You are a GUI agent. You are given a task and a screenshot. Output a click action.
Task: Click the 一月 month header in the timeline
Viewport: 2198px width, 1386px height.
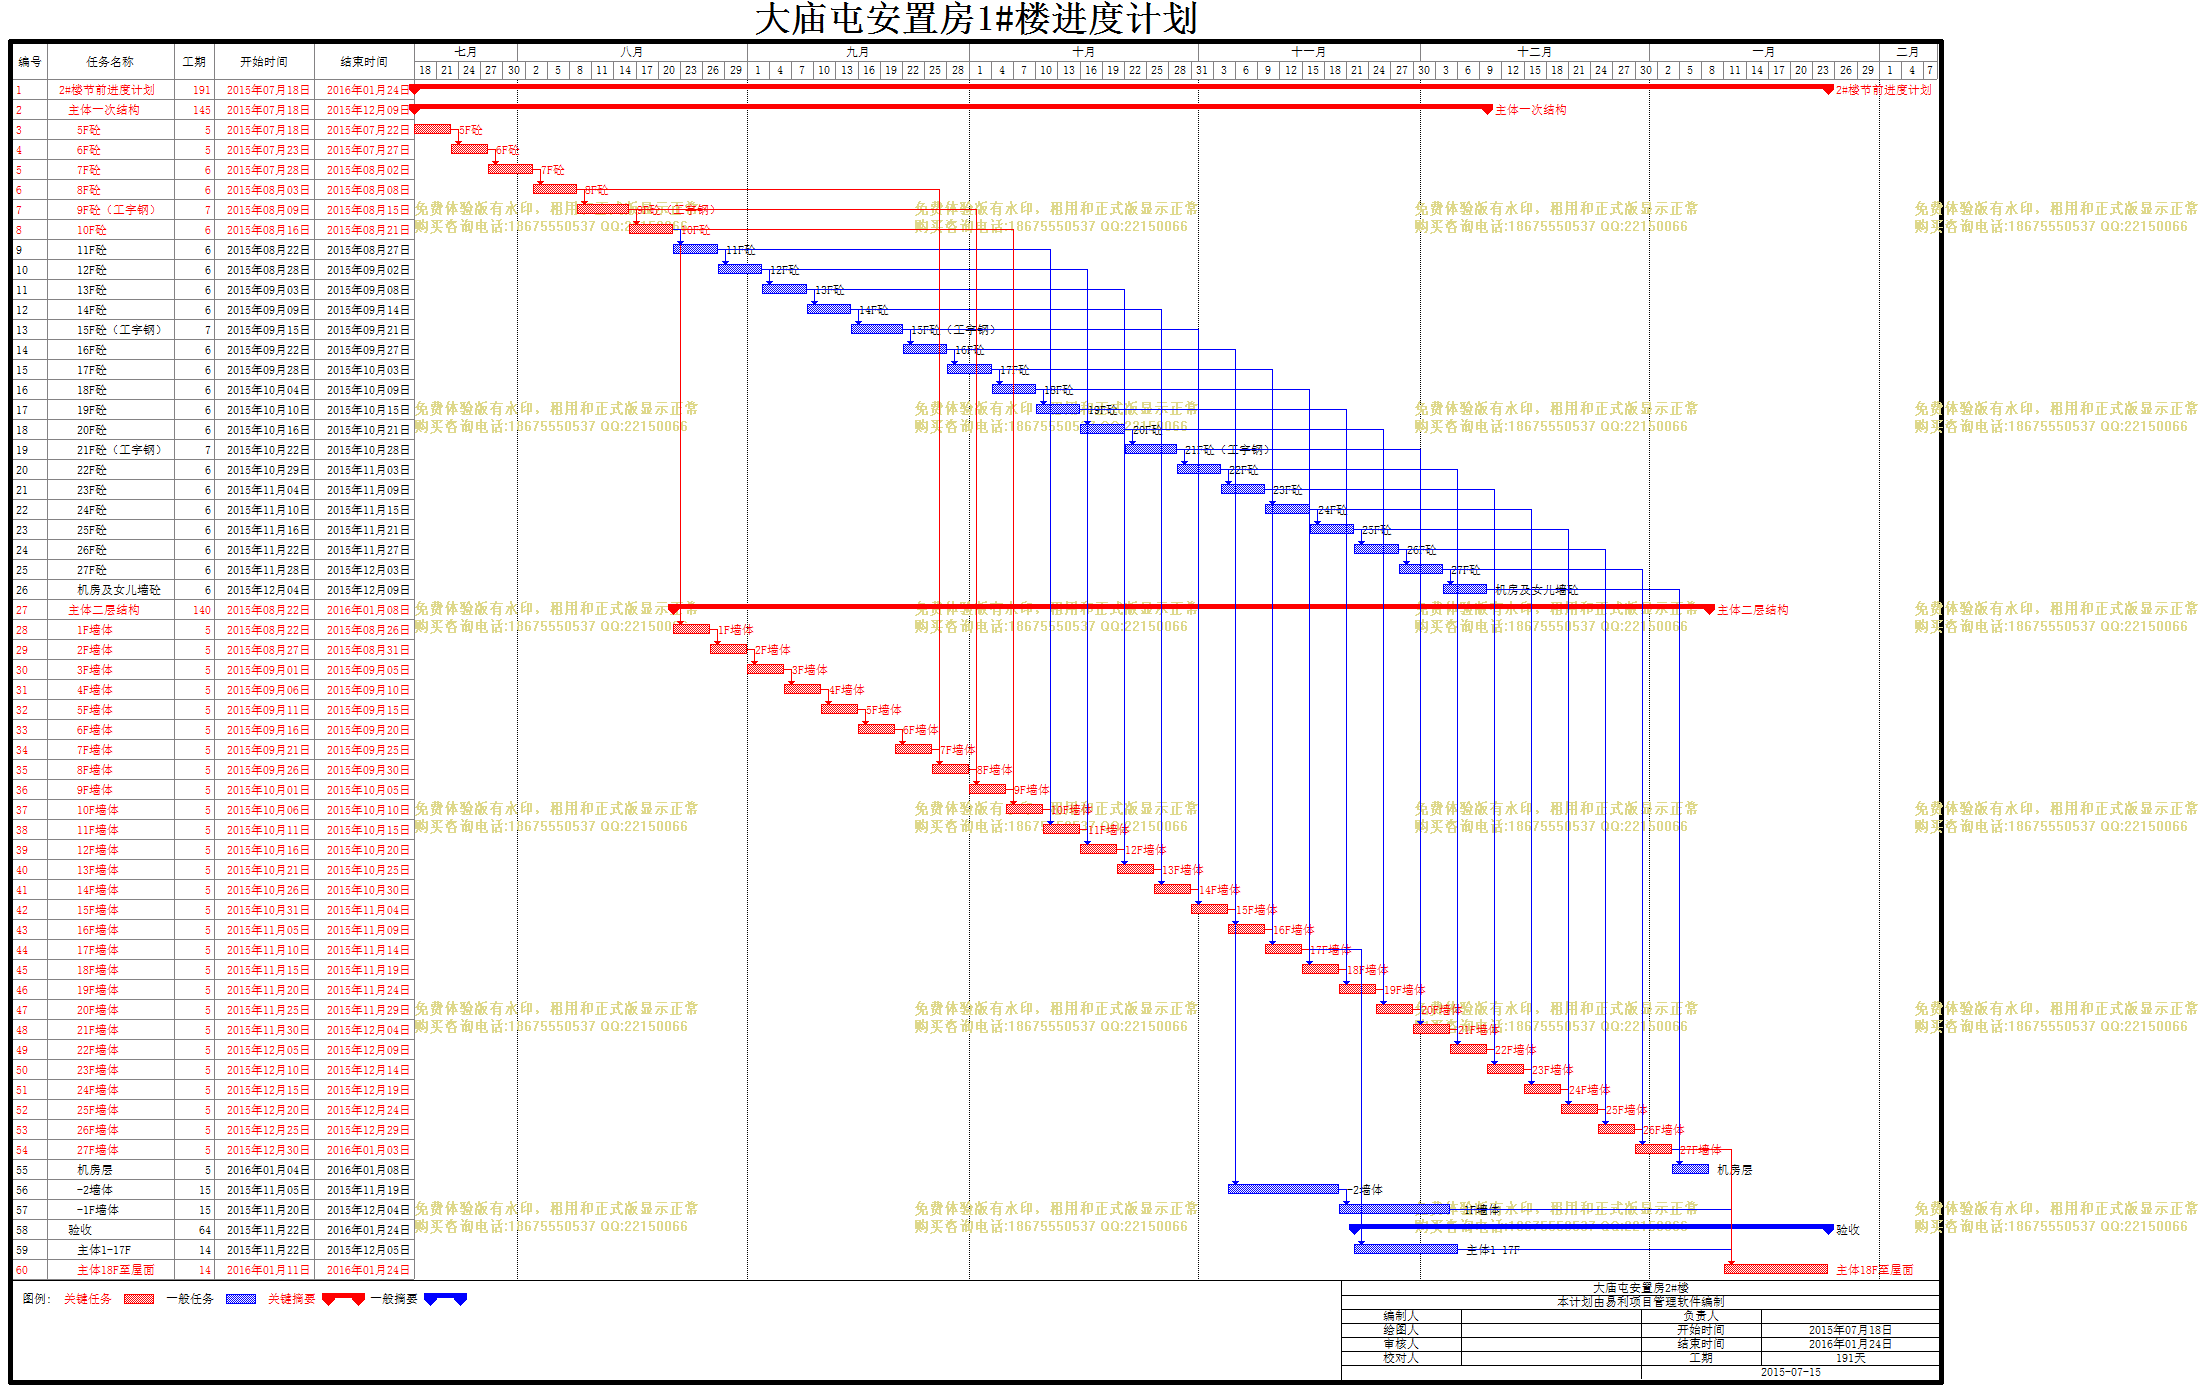[x=1764, y=52]
